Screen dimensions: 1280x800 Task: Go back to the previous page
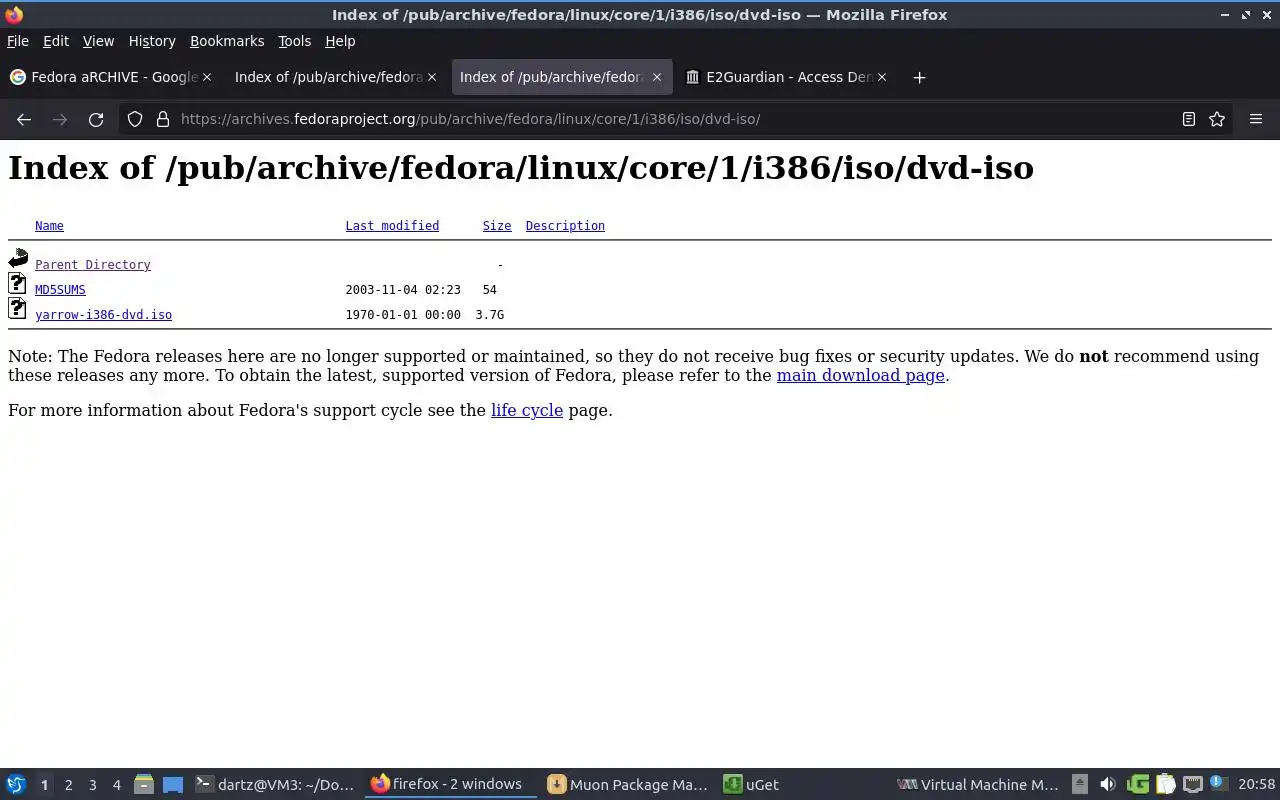24,119
